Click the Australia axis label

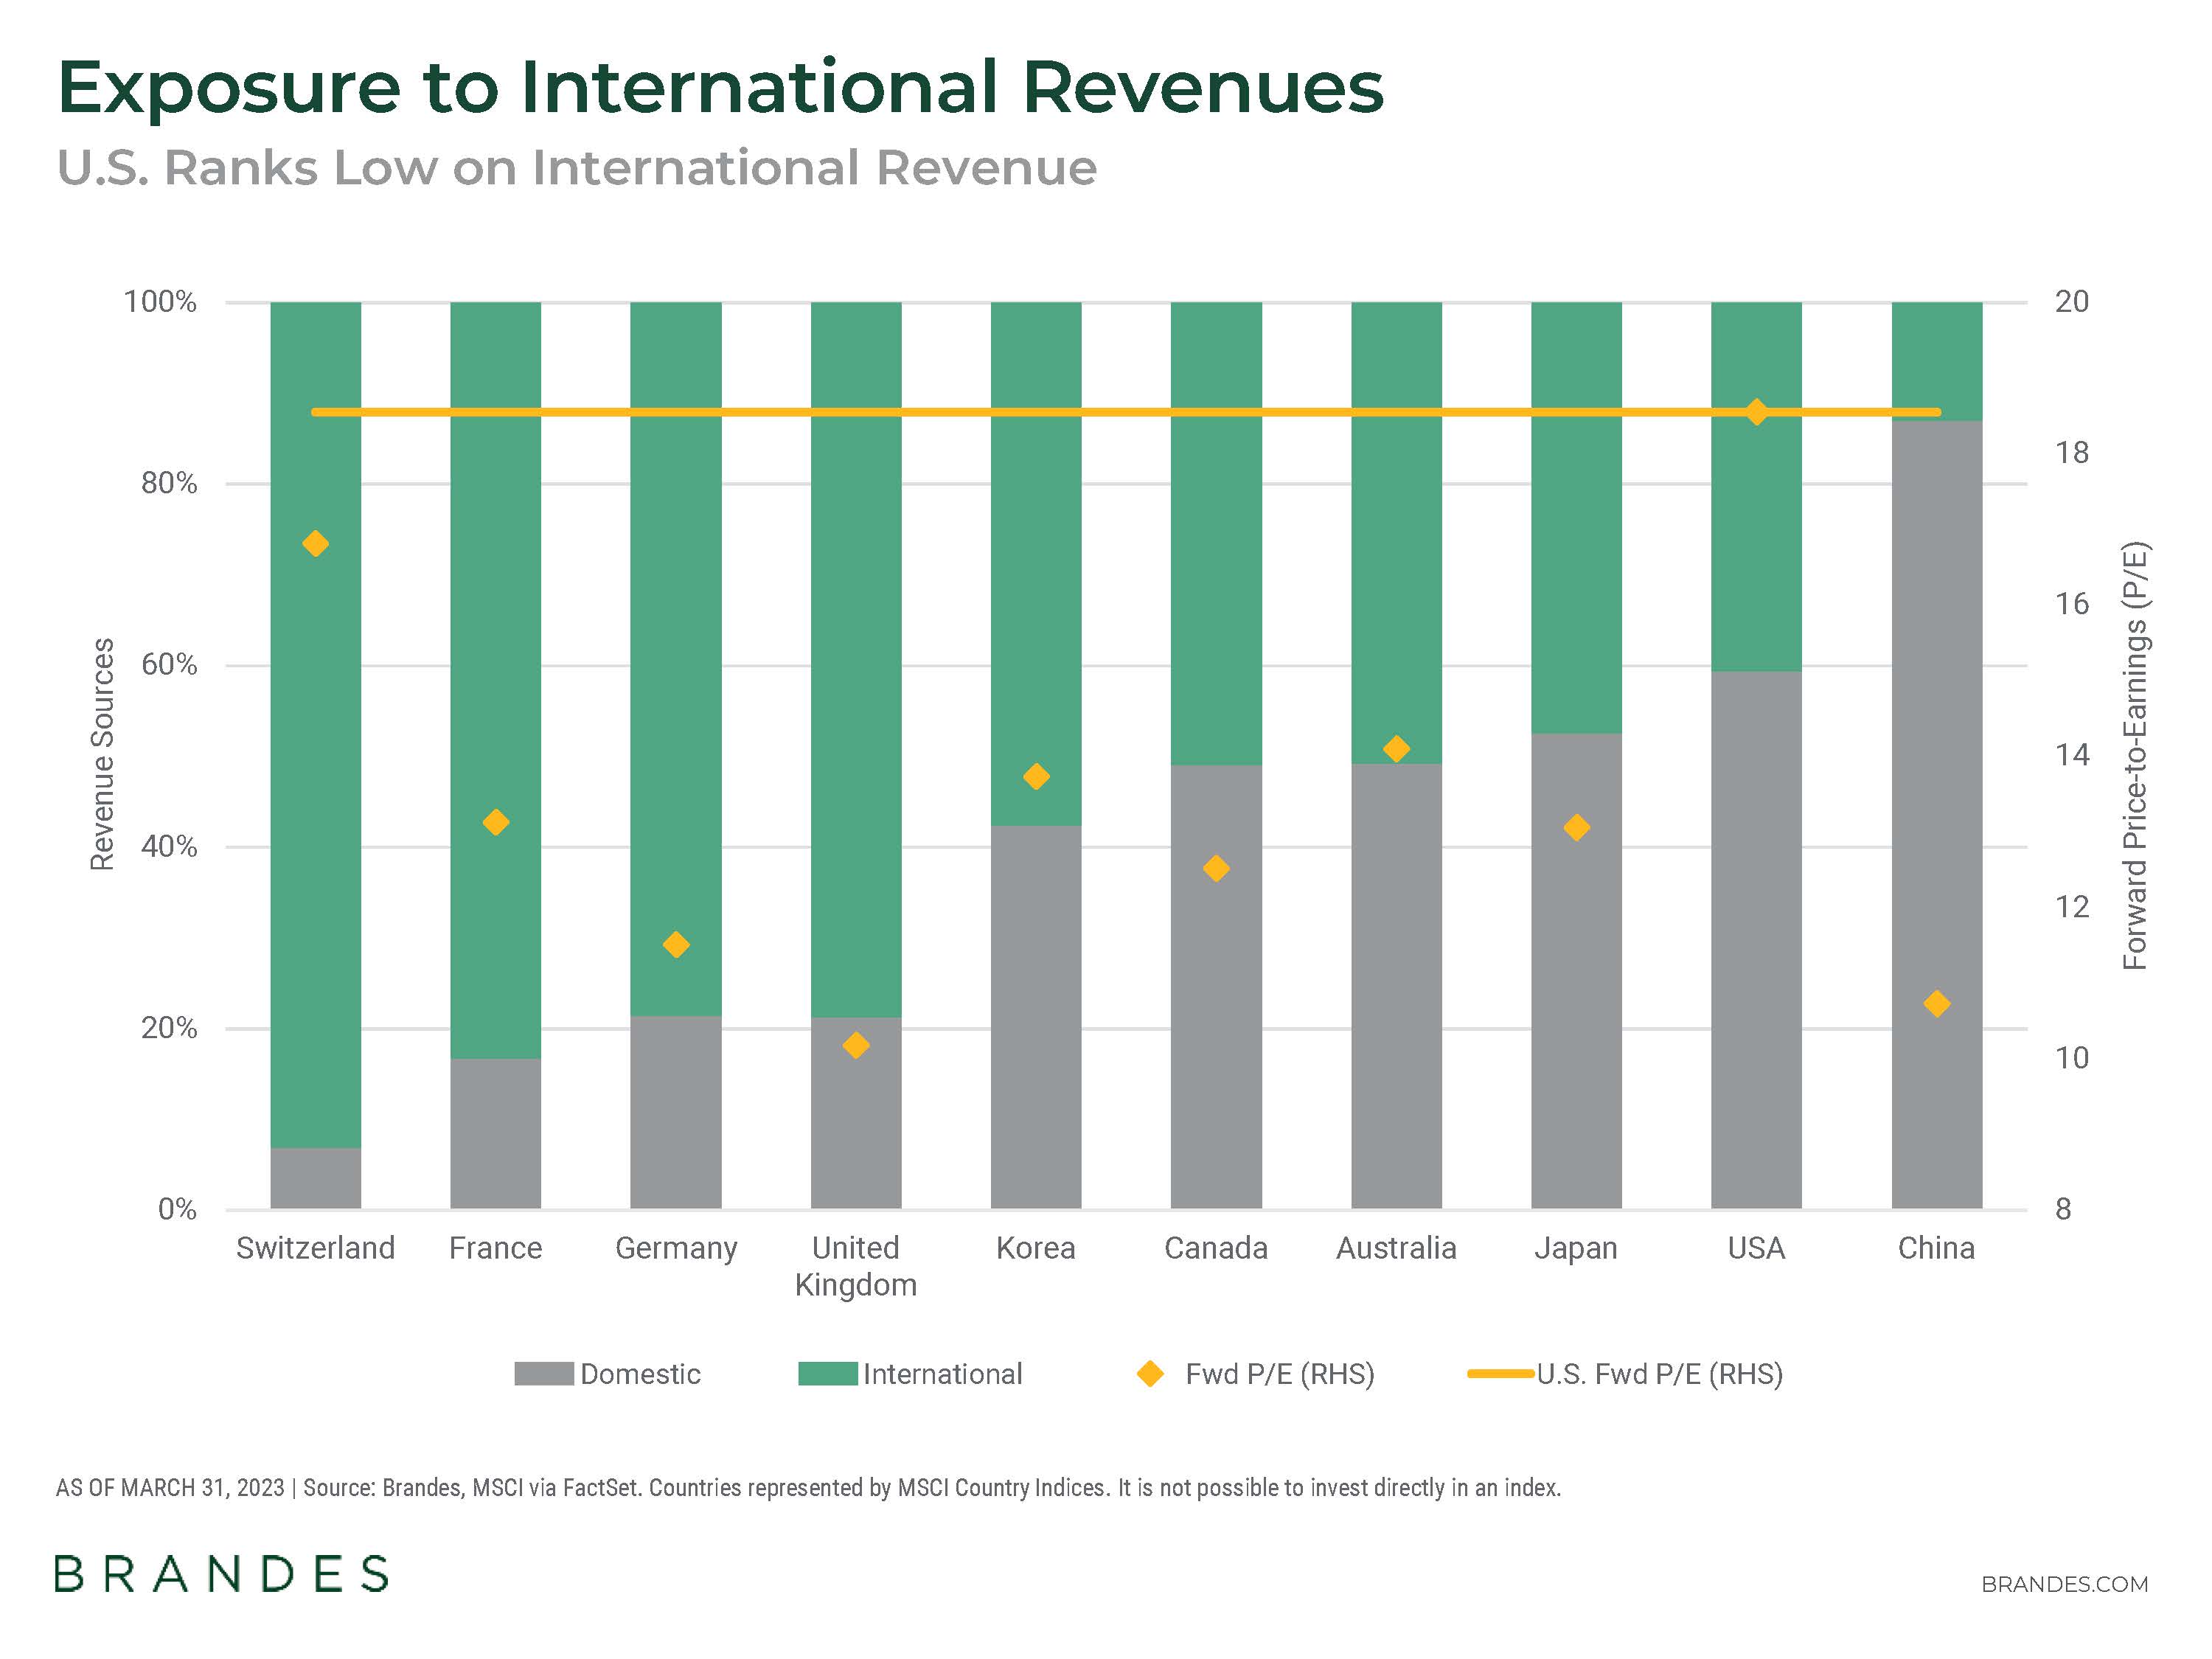[x=1396, y=1248]
